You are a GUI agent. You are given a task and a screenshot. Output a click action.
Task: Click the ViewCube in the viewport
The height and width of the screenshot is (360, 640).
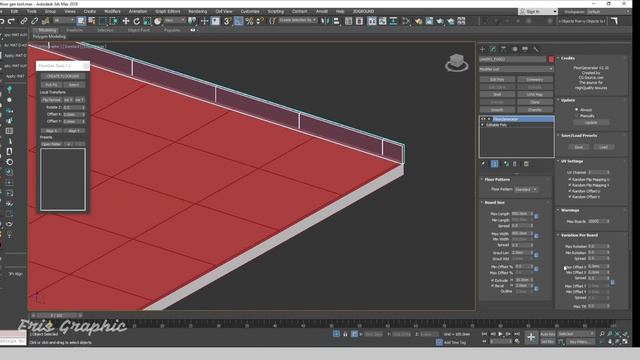coord(456,63)
